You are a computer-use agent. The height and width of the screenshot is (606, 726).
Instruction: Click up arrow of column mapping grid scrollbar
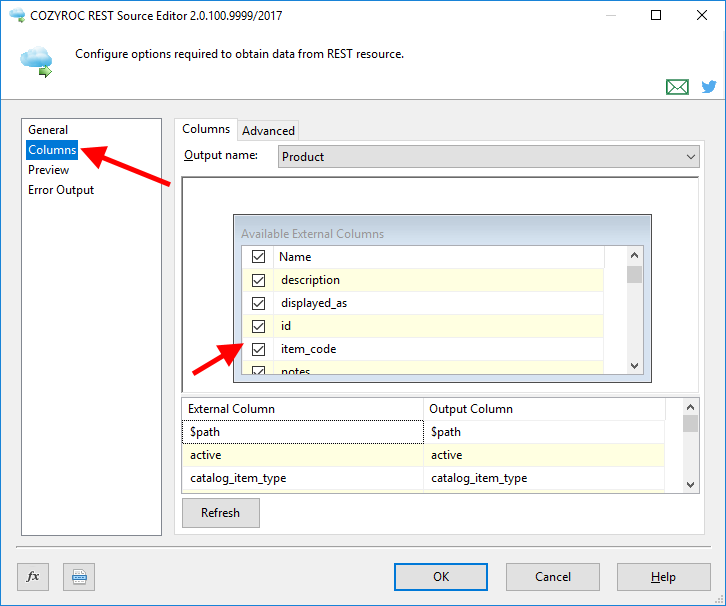pos(690,407)
